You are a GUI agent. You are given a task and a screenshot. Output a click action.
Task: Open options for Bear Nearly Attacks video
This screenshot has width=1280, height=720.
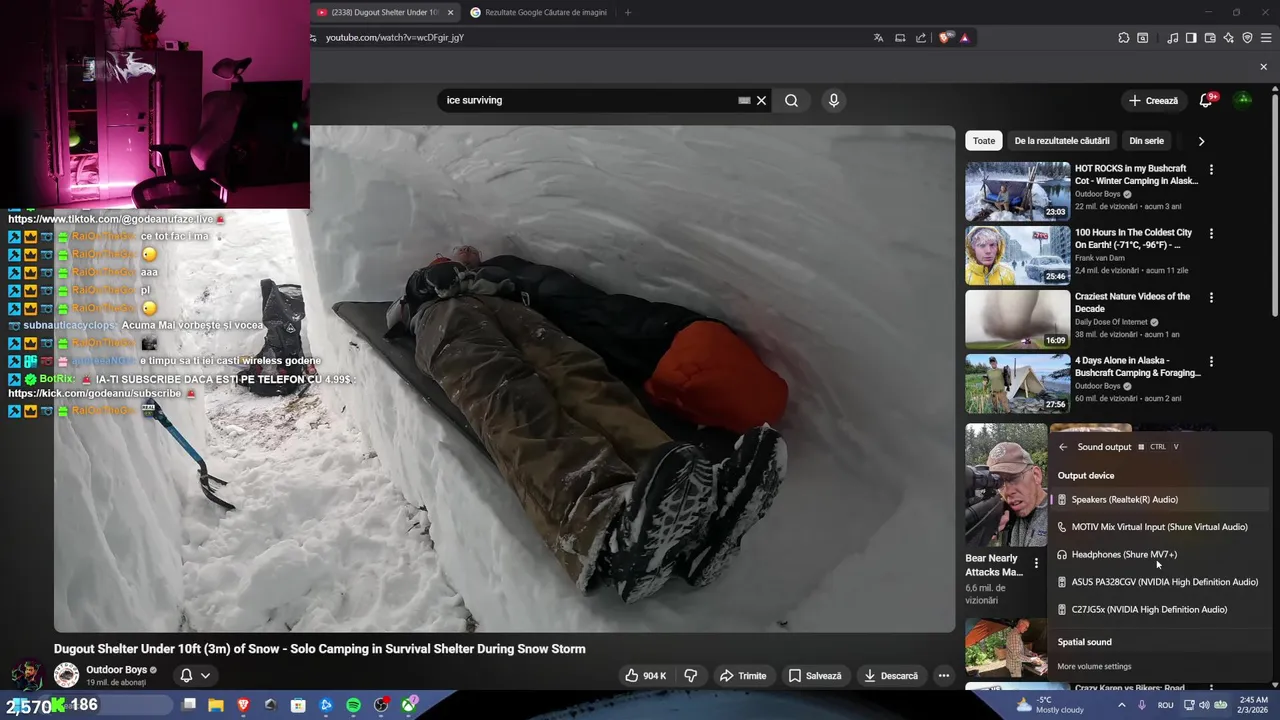coord(1036,564)
